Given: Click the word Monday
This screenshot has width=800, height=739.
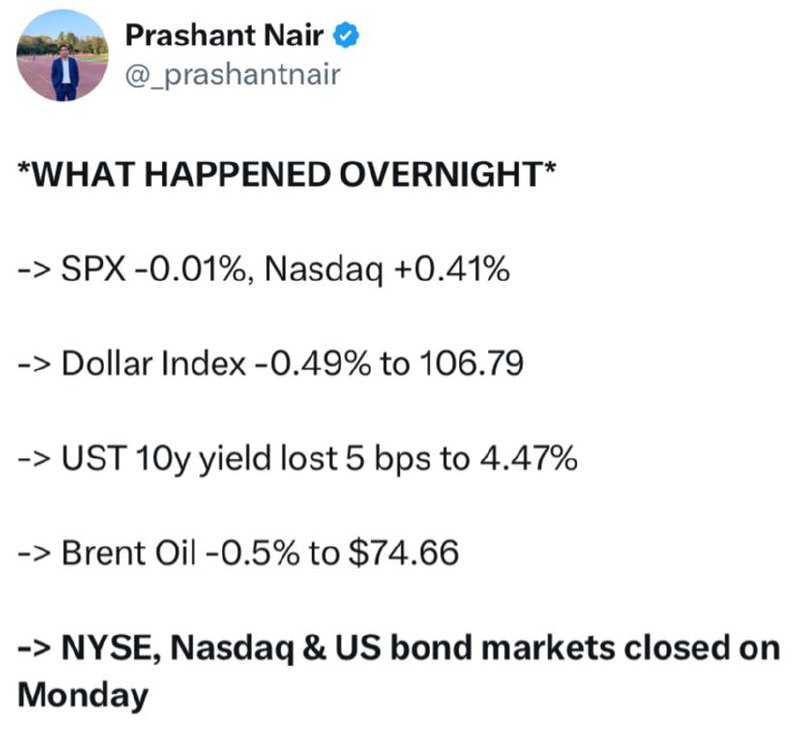Looking at the screenshot, I should pyautogui.click(x=83, y=696).
